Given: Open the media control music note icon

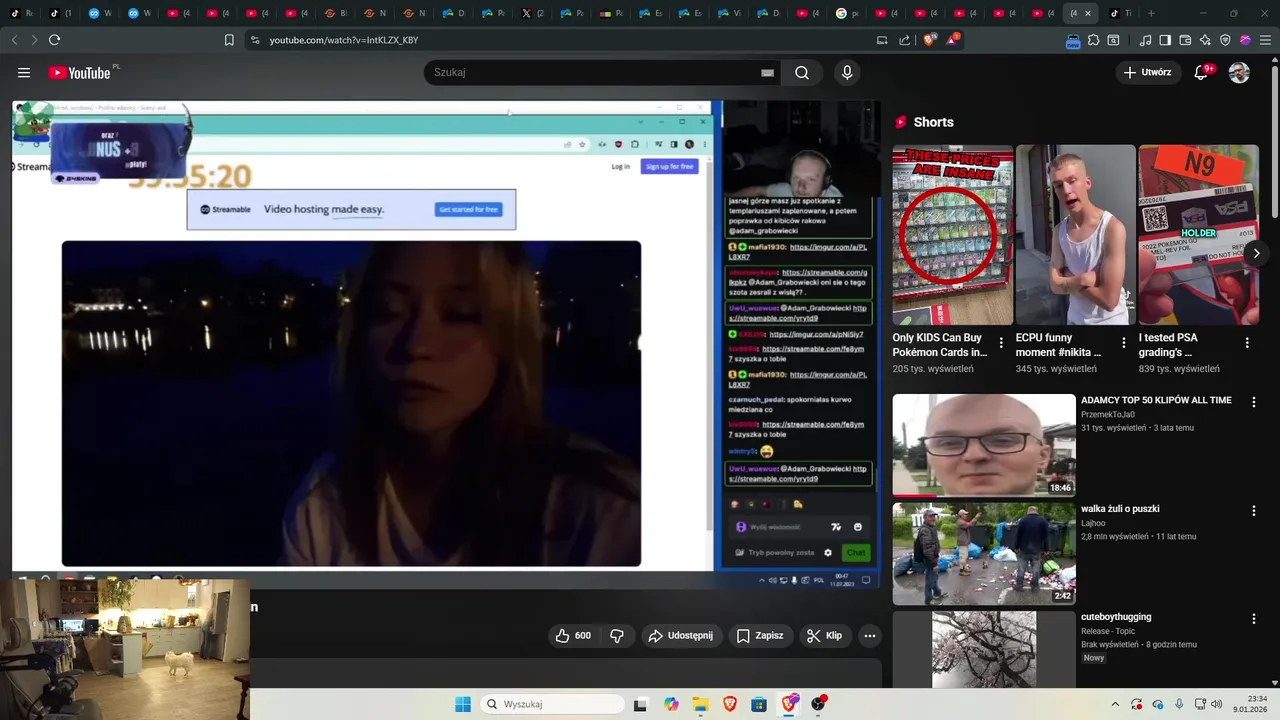Looking at the screenshot, I should pyautogui.click(x=1145, y=40).
